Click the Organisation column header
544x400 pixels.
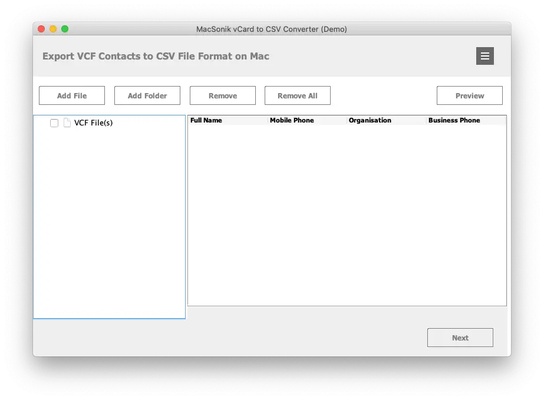coord(386,120)
